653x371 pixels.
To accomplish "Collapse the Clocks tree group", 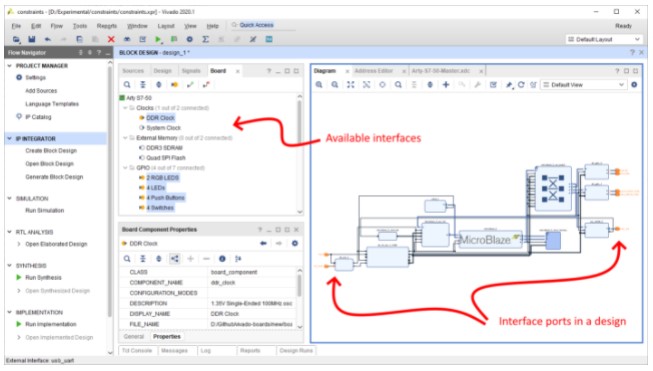I will [x=125, y=108].
